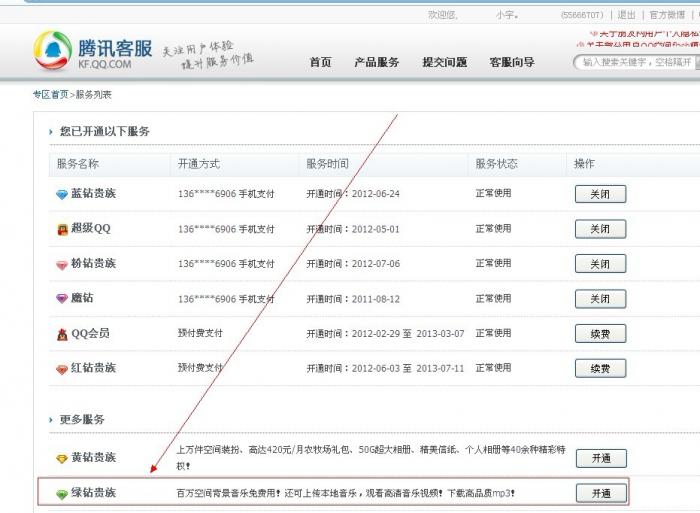700x513 pixels.
Task: Click the 开通方式 column header
Action: [x=199, y=164]
